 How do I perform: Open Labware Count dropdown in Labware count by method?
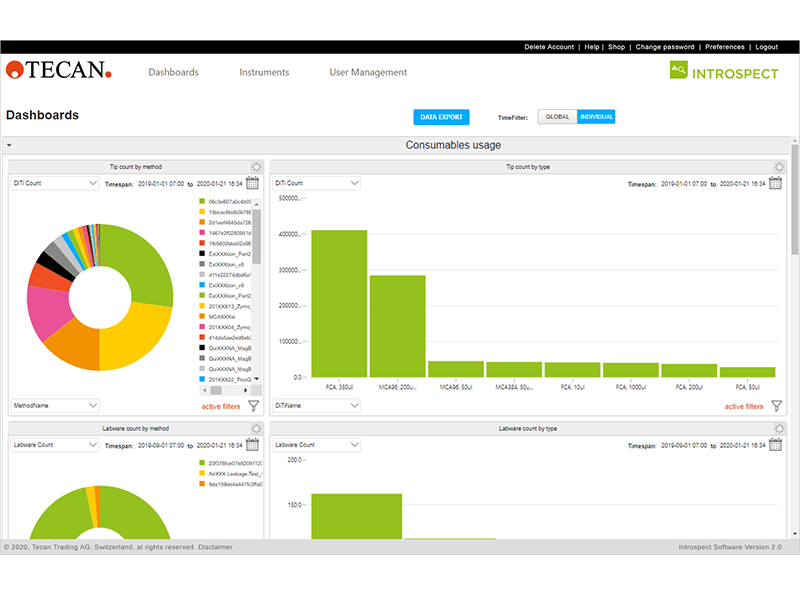[x=55, y=445]
